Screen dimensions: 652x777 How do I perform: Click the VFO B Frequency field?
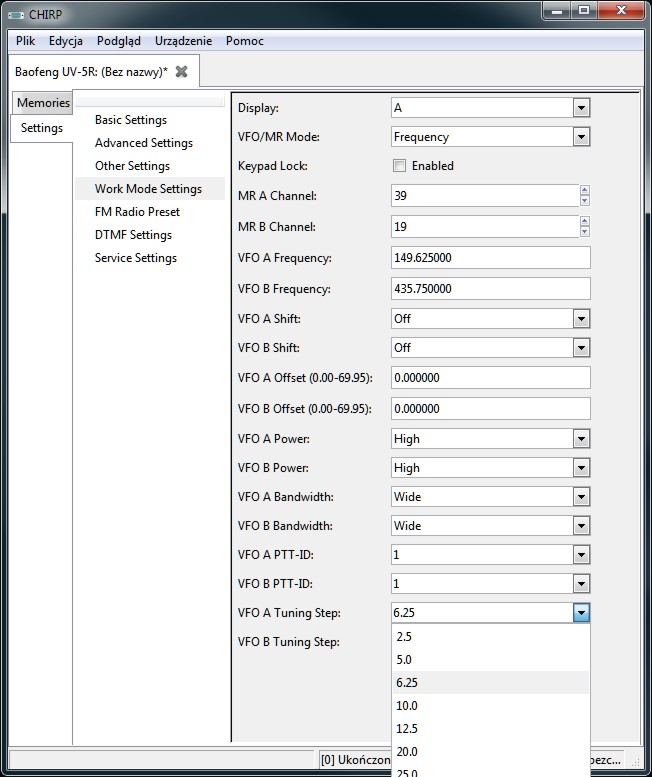pos(490,288)
